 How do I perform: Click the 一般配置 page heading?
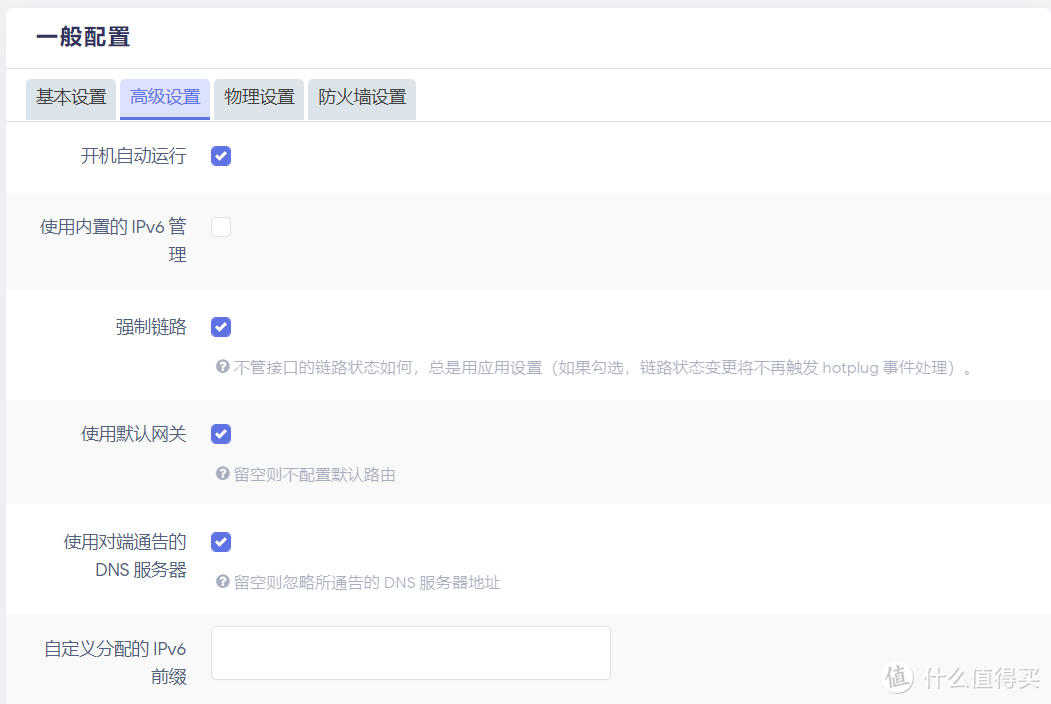(x=83, y=36)
